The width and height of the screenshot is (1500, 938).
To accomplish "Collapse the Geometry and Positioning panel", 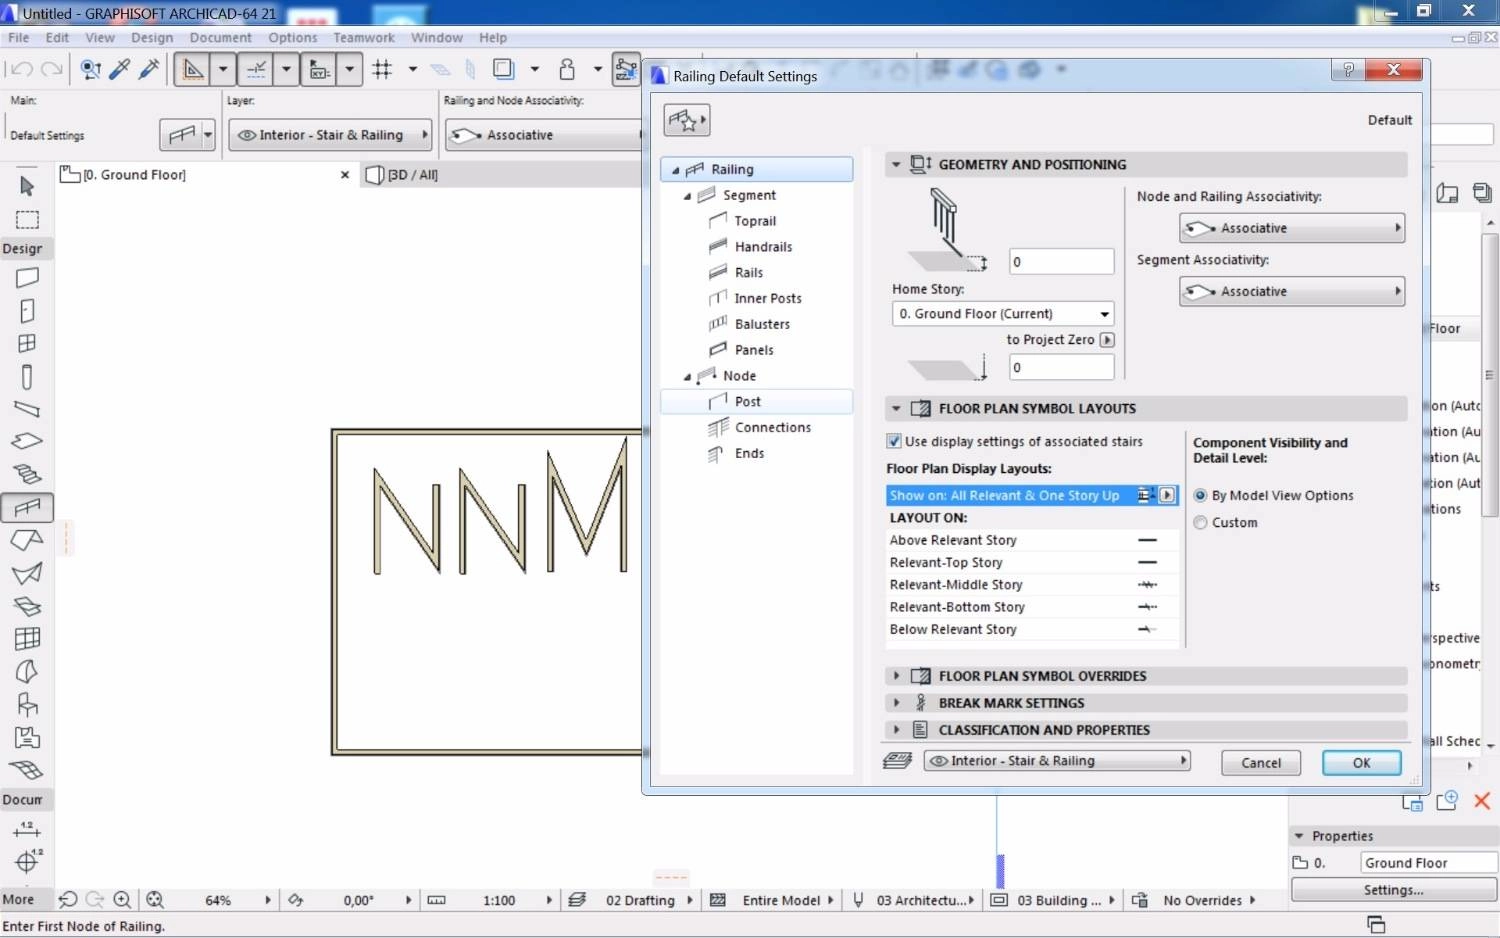I will pyautogui.click(x=896, y=164).
